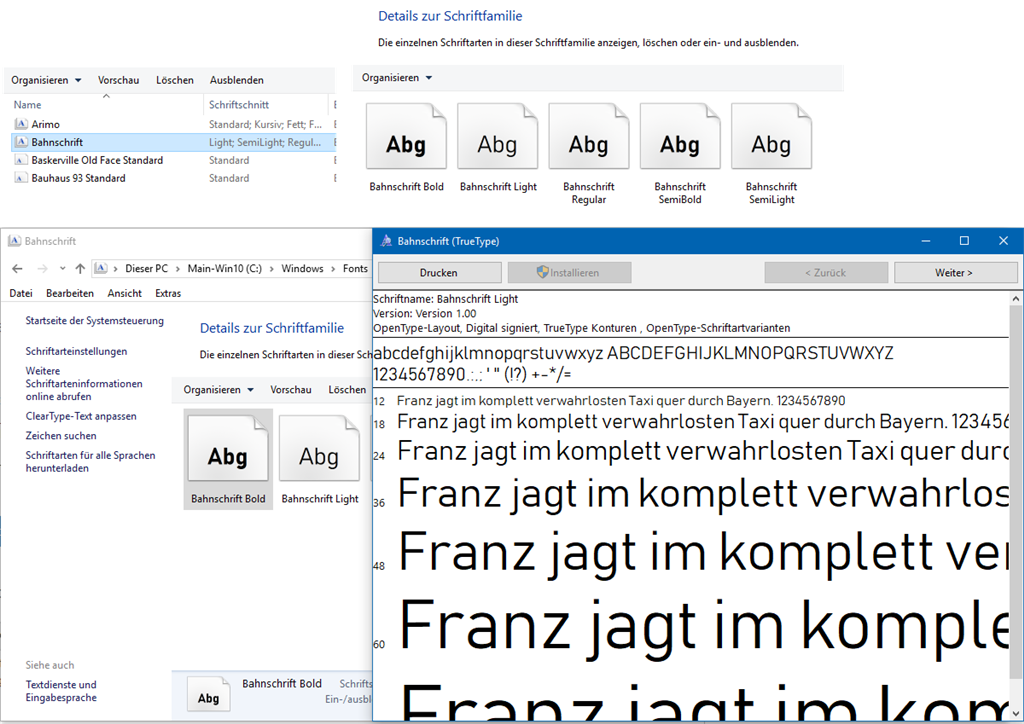Select Baskerville Old Face Standard row
This screenshot has width=1024, height=724.
[172, 160]
